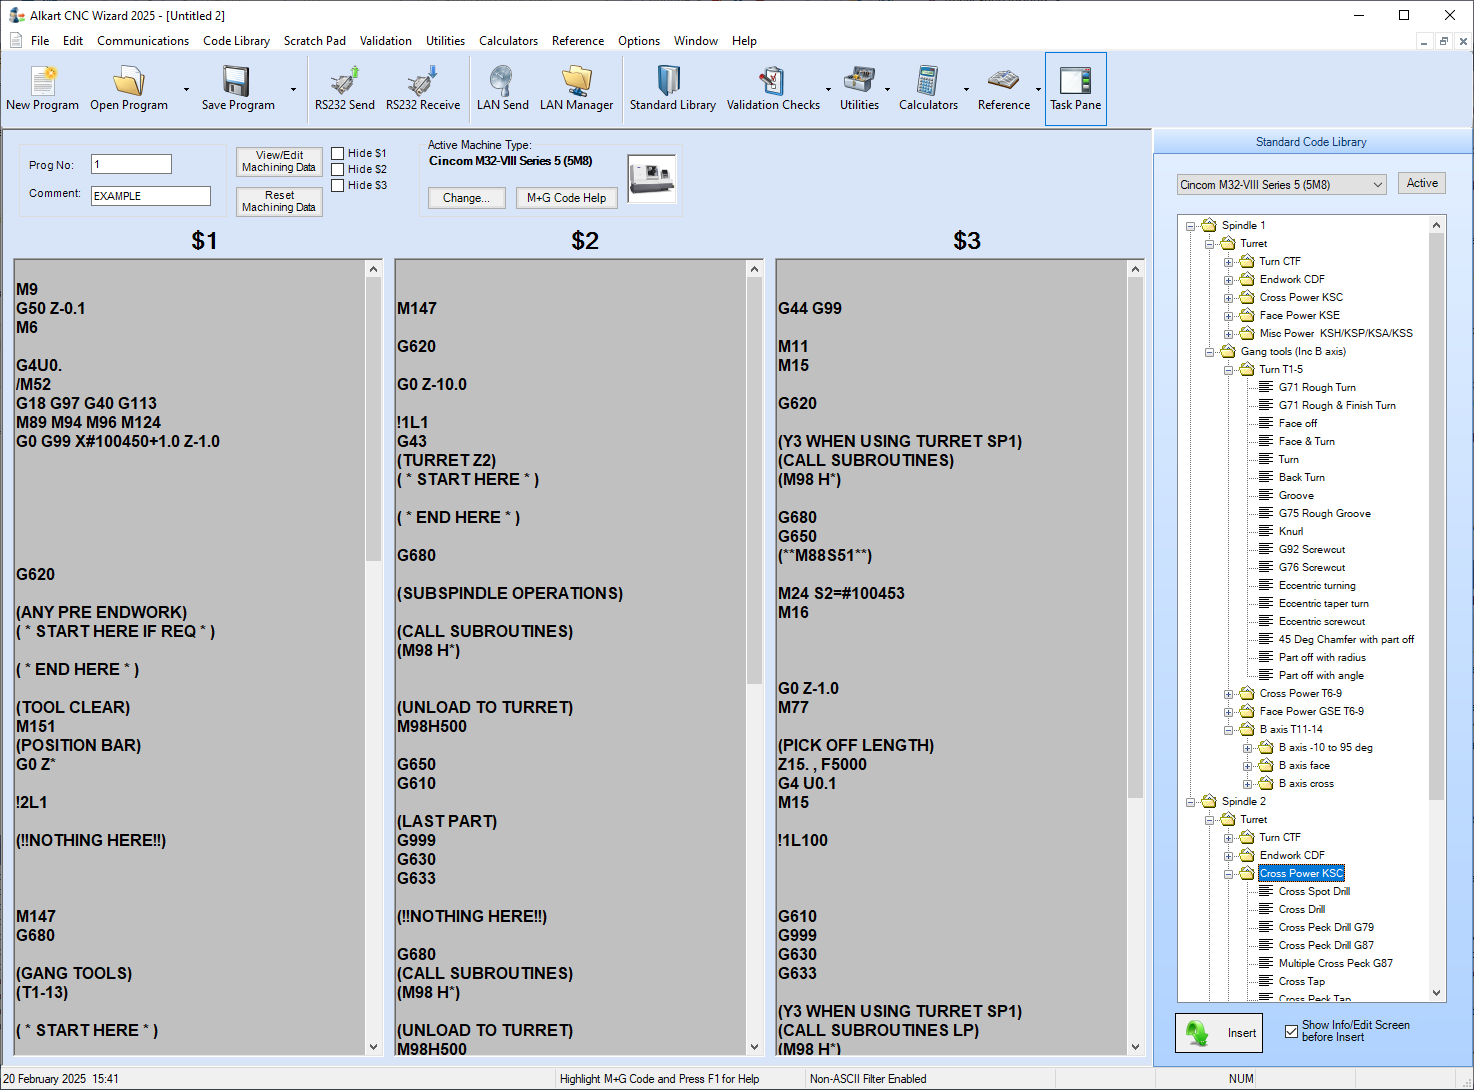This screenshot has height=1090, width=1474.
Task: Enable the Hide $2 checkbox
Action: point(338,169)
